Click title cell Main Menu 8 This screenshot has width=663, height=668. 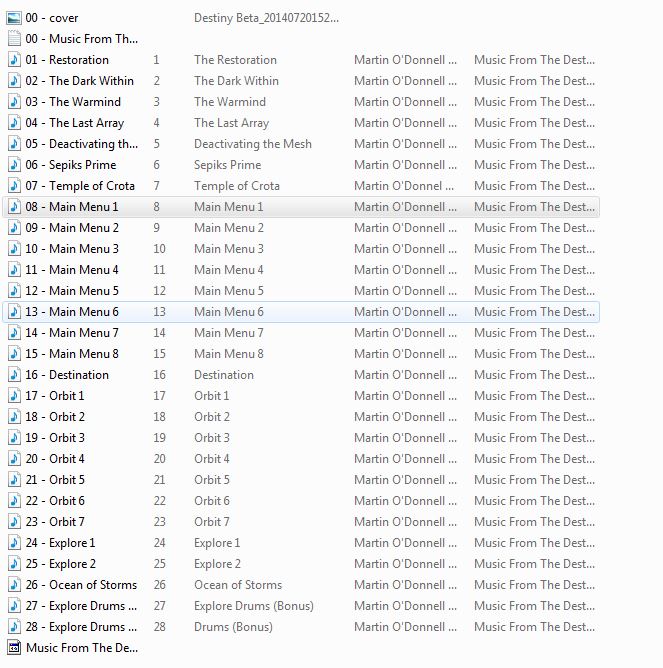point(228,354)
